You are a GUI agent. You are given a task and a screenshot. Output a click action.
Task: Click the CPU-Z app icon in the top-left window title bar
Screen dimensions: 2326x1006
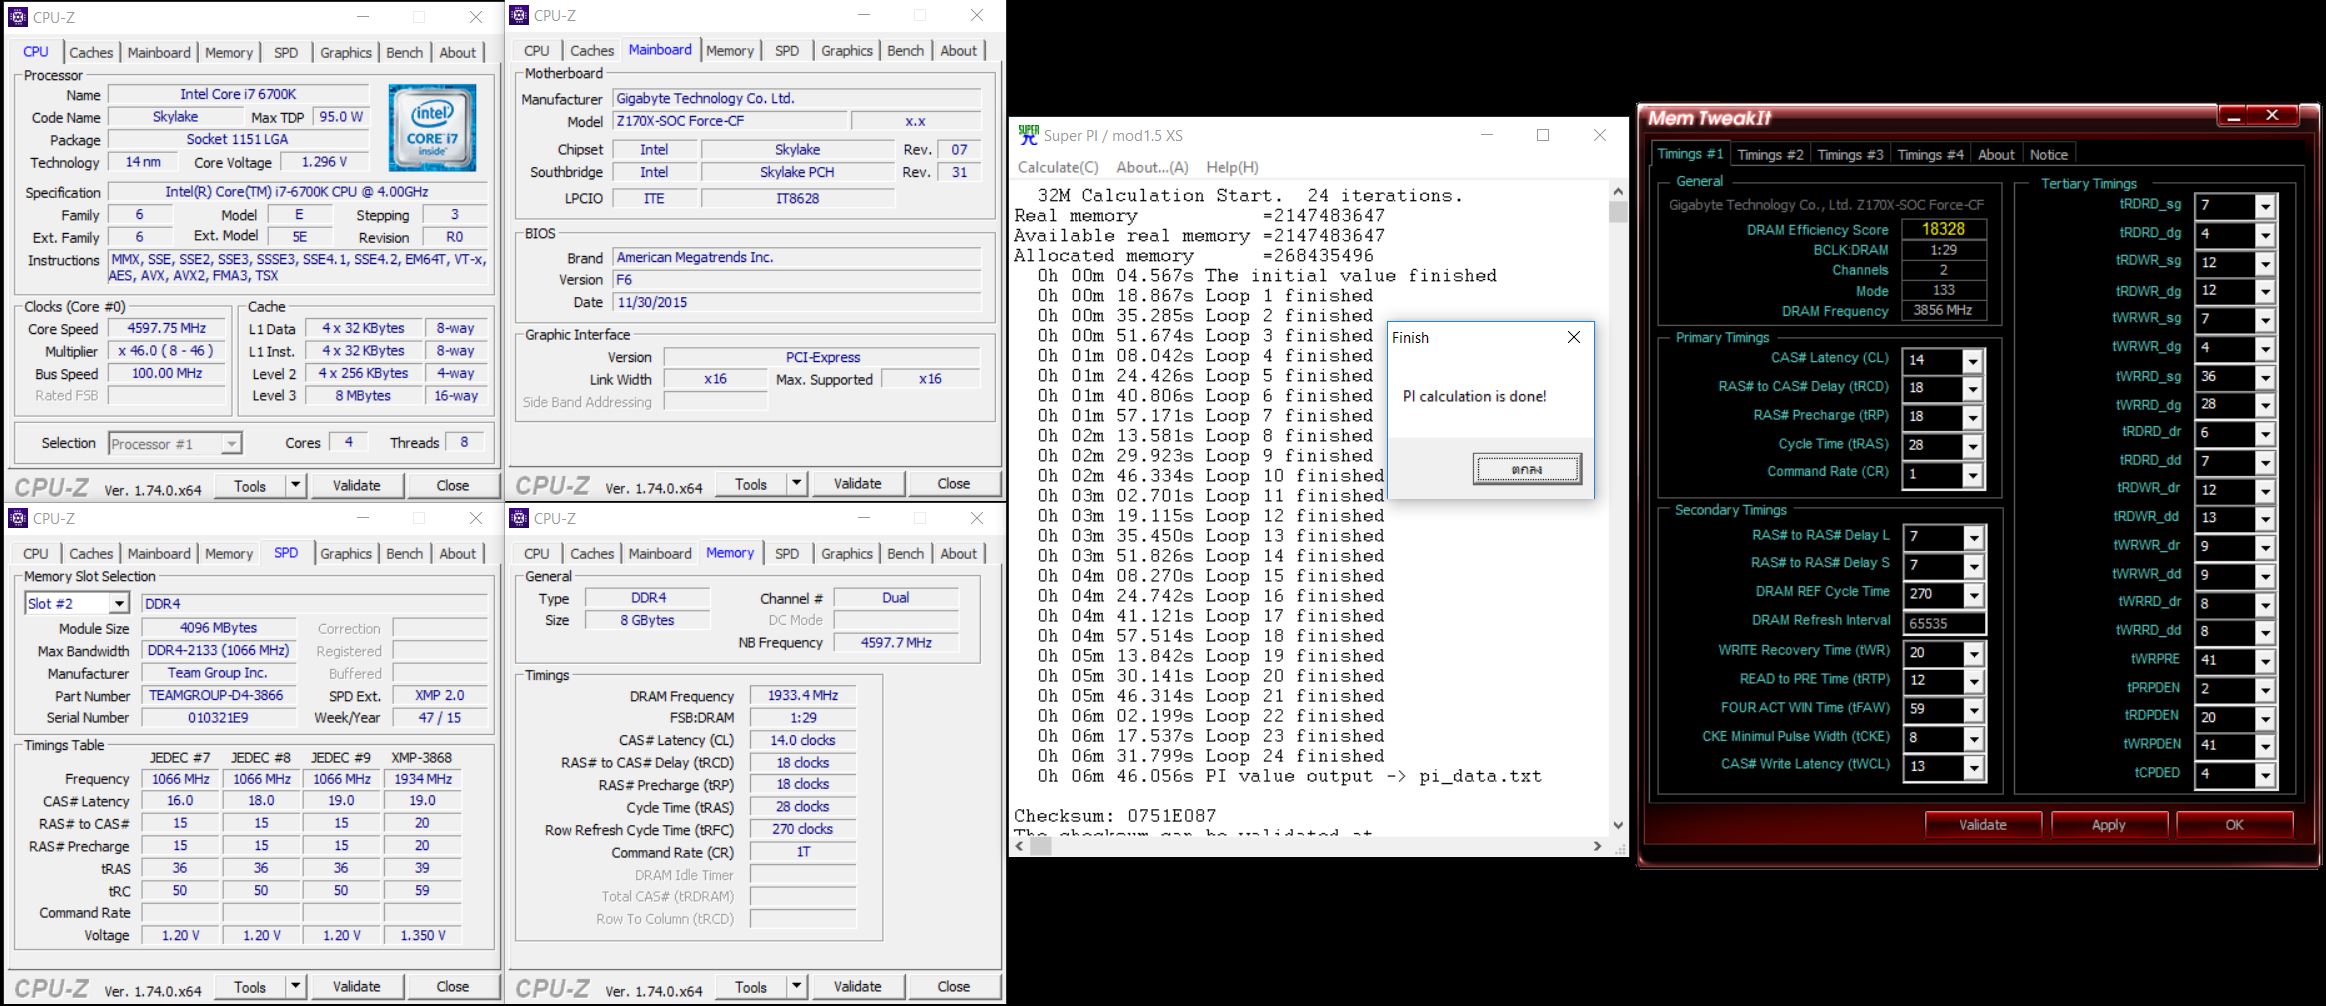(x=18, y=17)
